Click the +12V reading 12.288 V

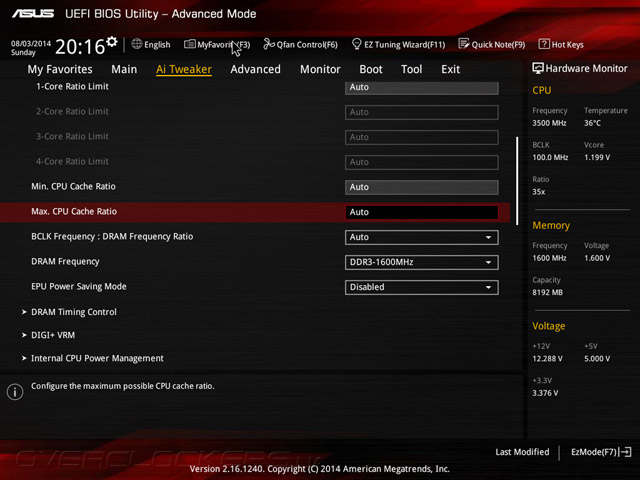pyautogui.click(x=547, y=359)
